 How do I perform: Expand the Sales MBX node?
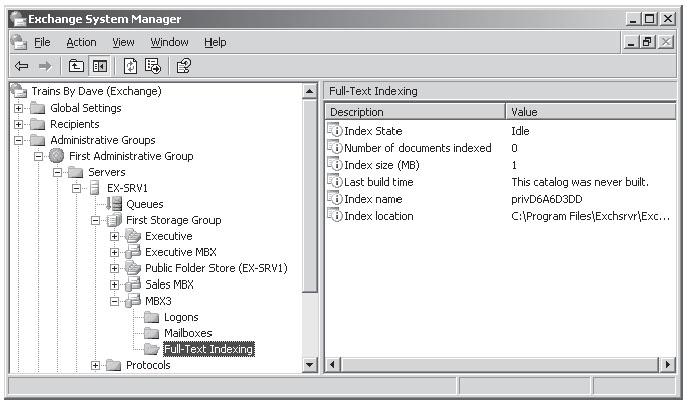click(x=114, y=285)
